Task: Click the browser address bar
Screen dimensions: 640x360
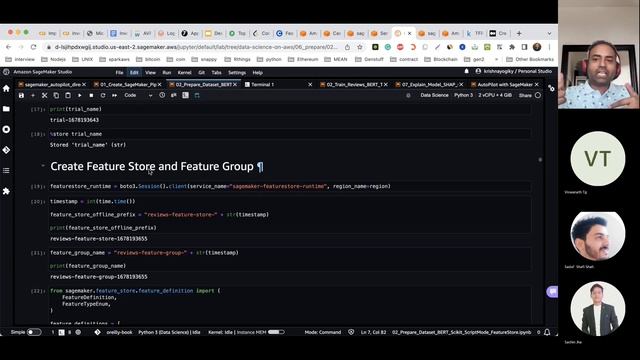Action: point(196,47)
